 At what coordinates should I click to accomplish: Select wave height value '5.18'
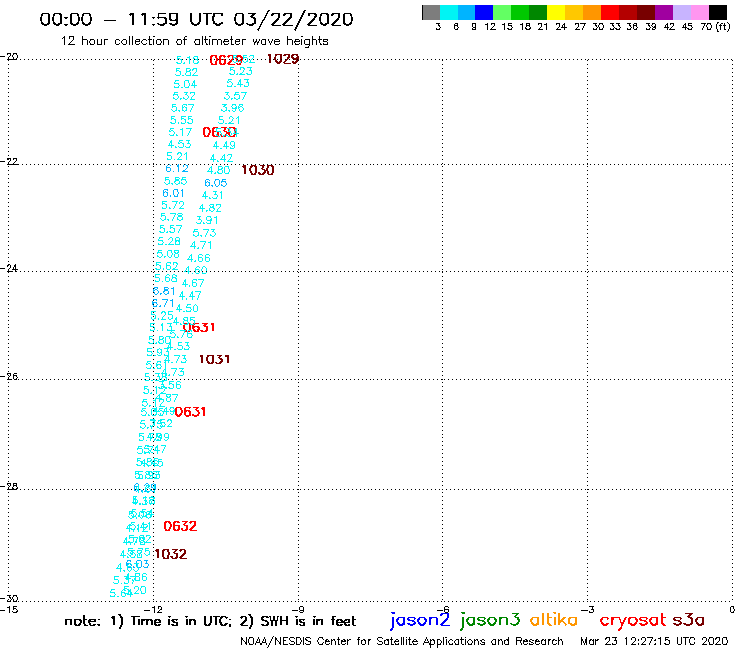coord(187,60)
